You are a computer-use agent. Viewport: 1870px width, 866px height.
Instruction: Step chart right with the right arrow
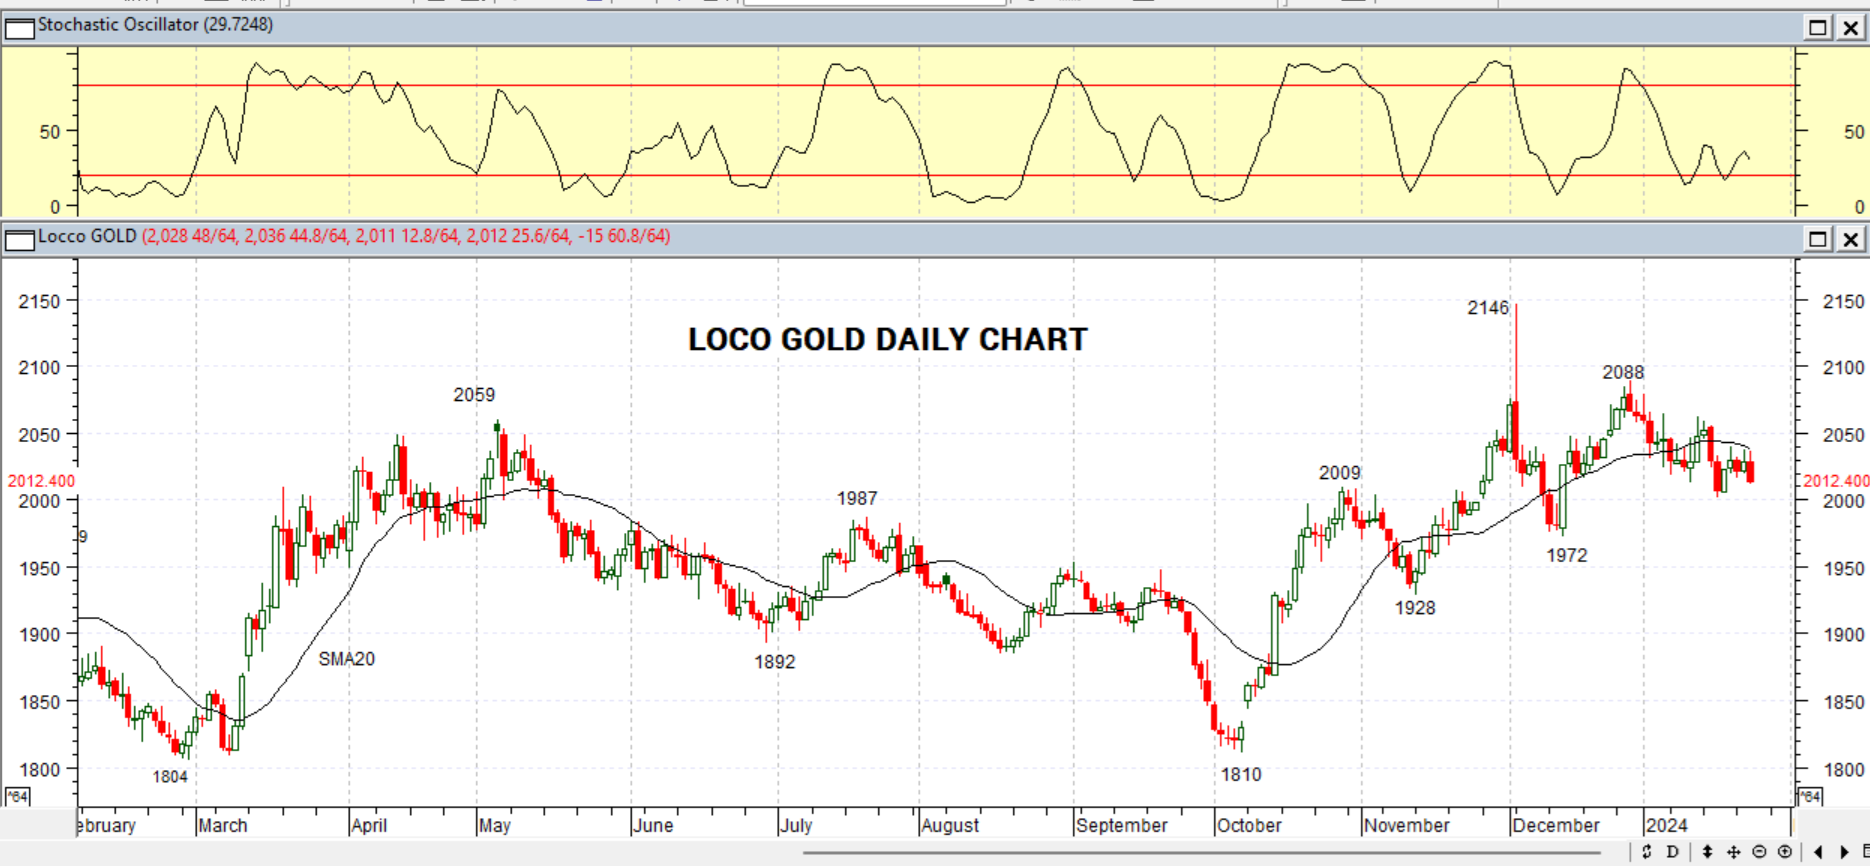point(1845,852)
